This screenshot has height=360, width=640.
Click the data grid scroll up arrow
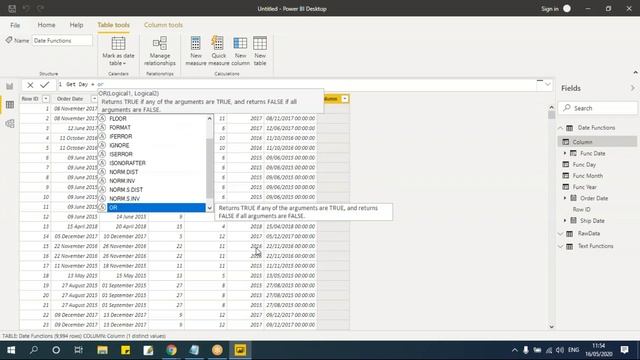click(x=551, y=107)
